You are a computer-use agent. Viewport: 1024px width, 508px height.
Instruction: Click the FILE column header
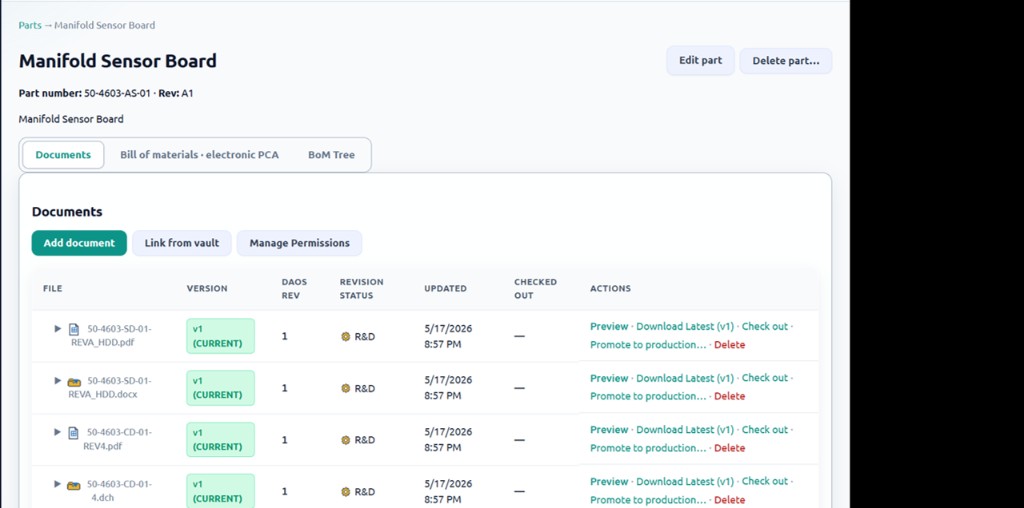click(x=53, y=288)
